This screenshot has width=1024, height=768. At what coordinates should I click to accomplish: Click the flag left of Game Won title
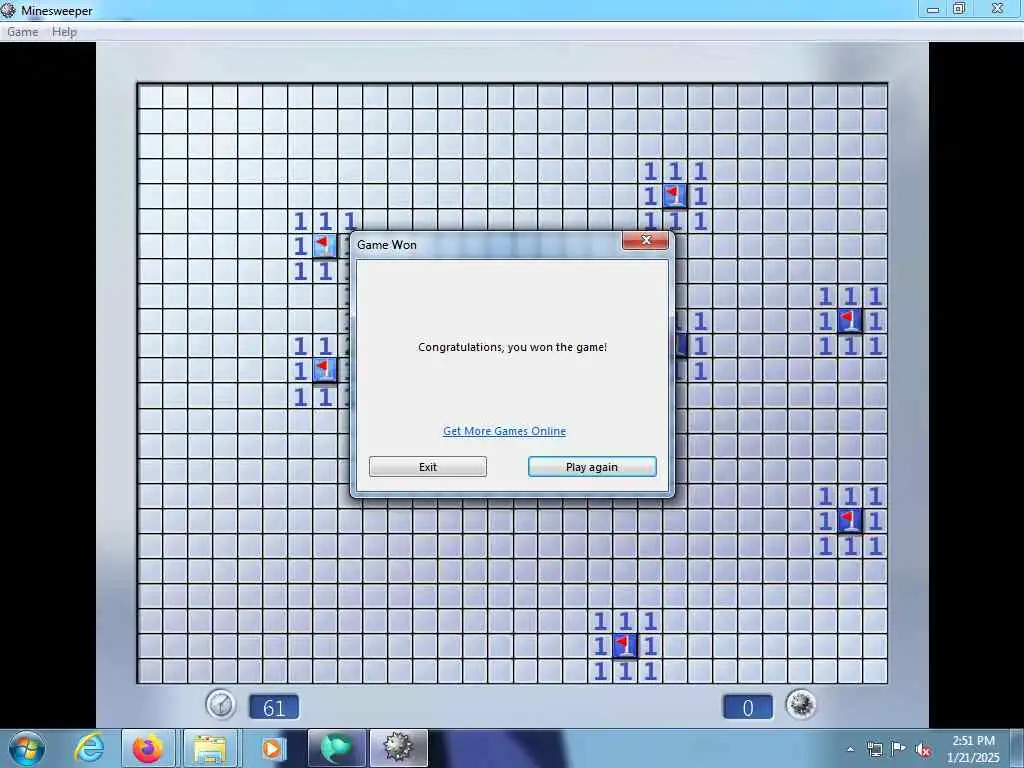click(325, 246)
